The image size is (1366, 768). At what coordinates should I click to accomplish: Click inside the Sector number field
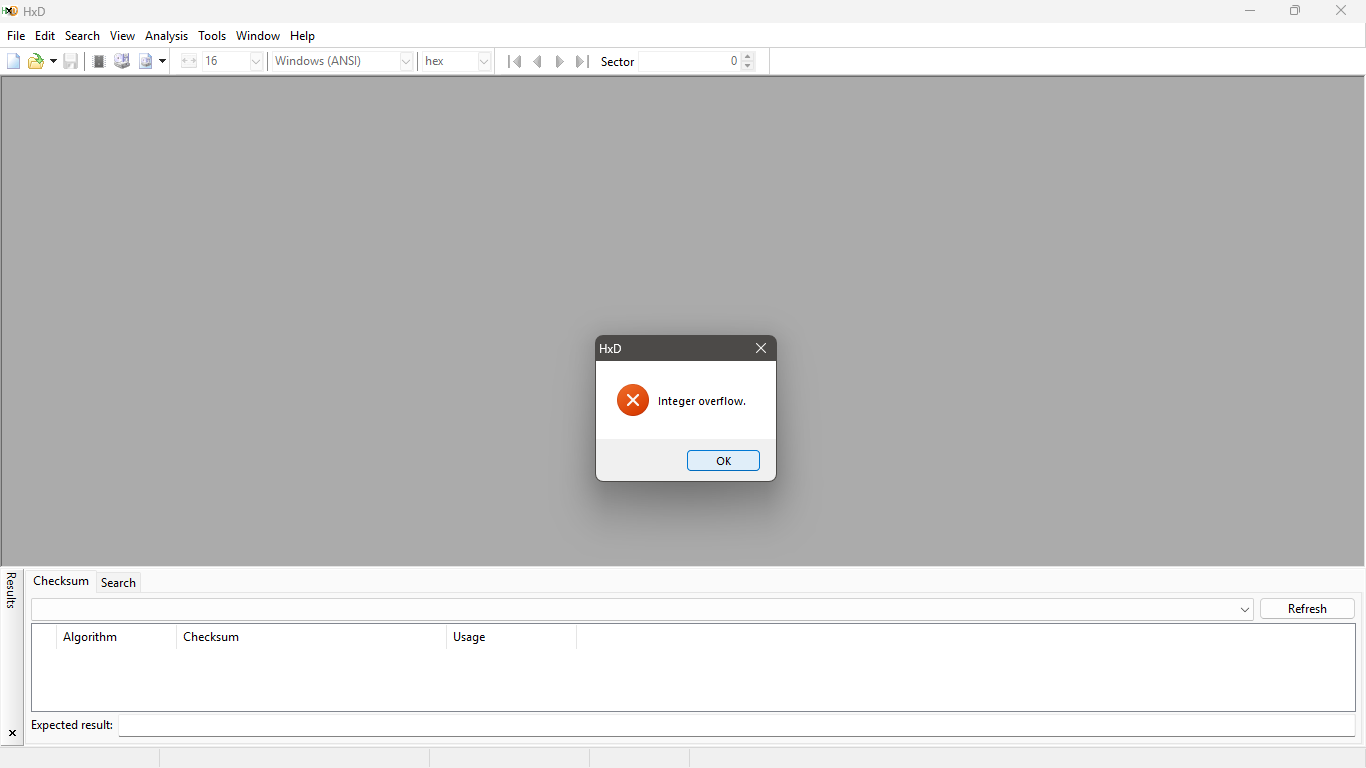(x=689, y=61)
